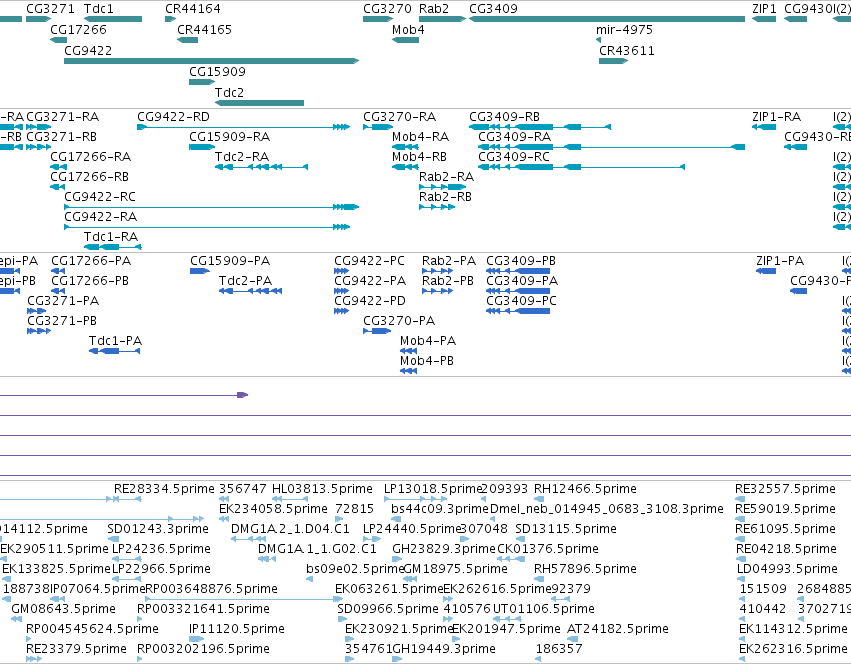
Task: Select the CG3270-PA protein feature
Action: (x=377, y=331)
